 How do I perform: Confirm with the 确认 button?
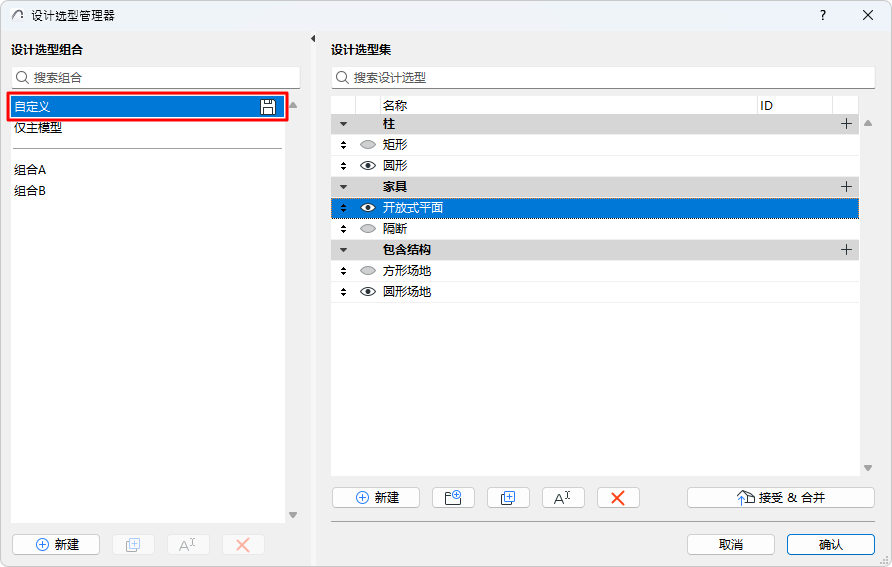coord(831,545)
